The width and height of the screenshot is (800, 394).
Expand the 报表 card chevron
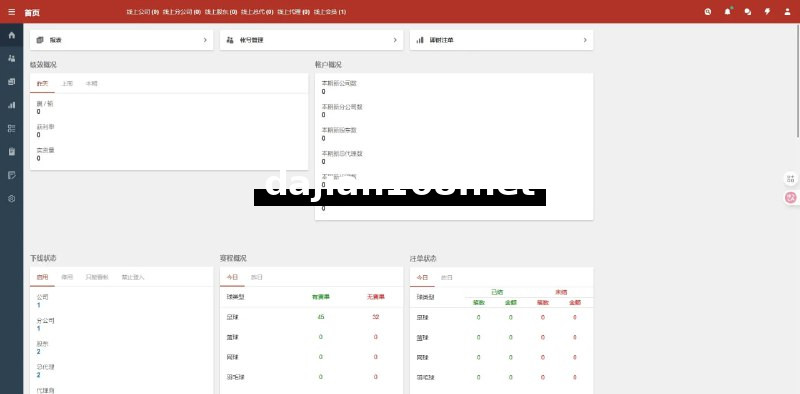click(x=205, y=40)
